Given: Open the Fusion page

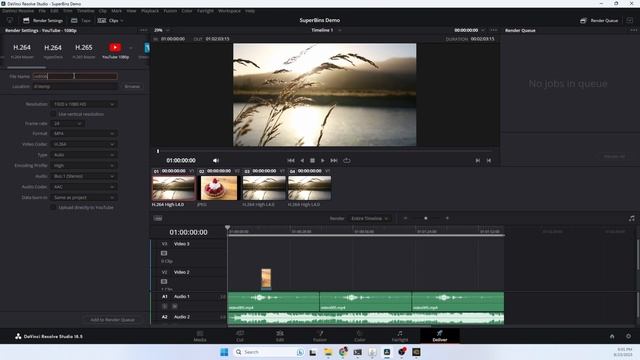Looking at the screenshot, I should coord(320,336).
